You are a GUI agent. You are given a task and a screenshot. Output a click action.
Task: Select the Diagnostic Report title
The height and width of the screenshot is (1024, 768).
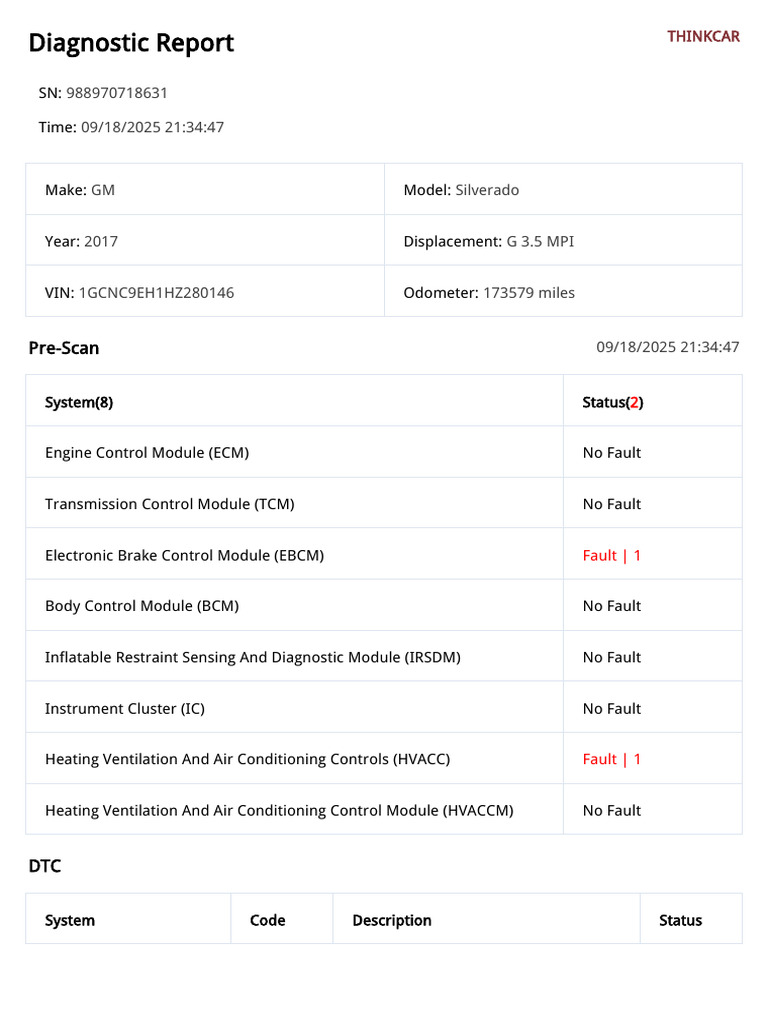131,43
